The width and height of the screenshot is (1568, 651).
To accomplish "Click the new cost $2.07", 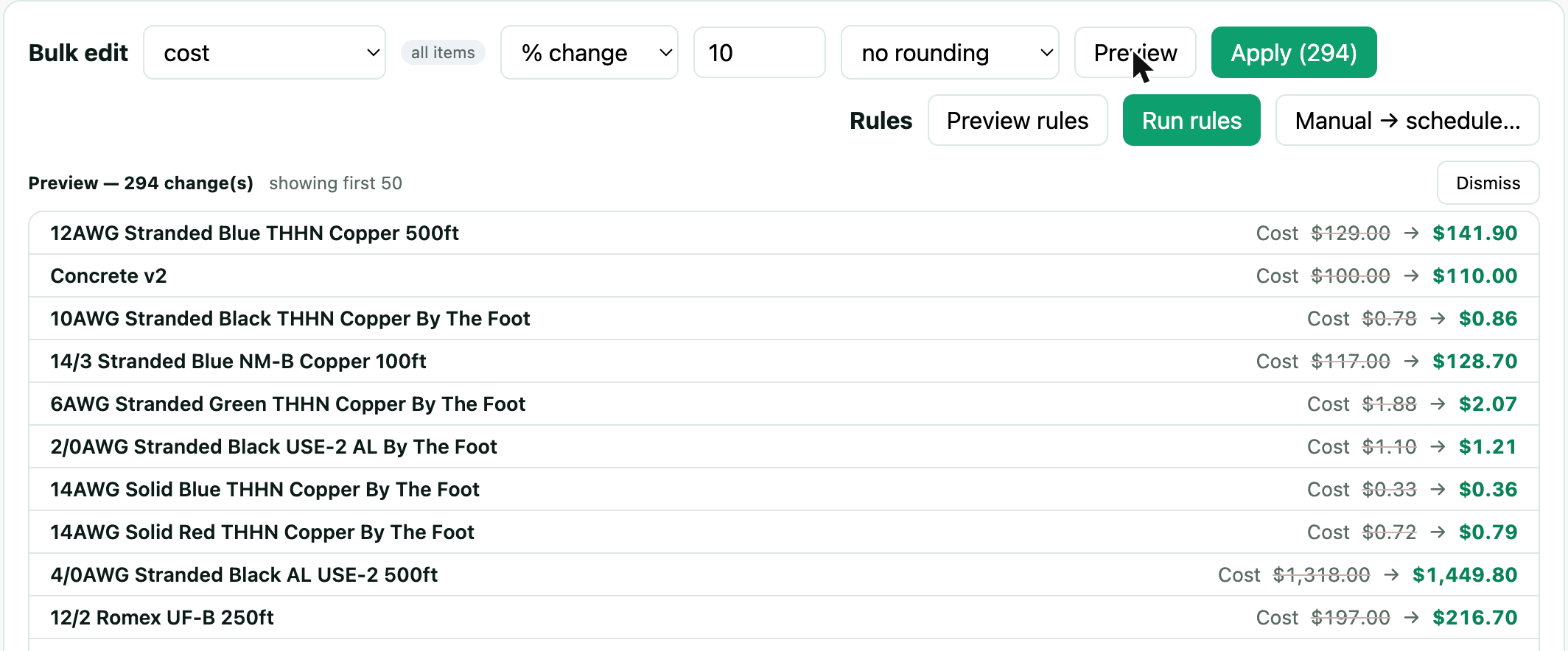I will 1488,404.
